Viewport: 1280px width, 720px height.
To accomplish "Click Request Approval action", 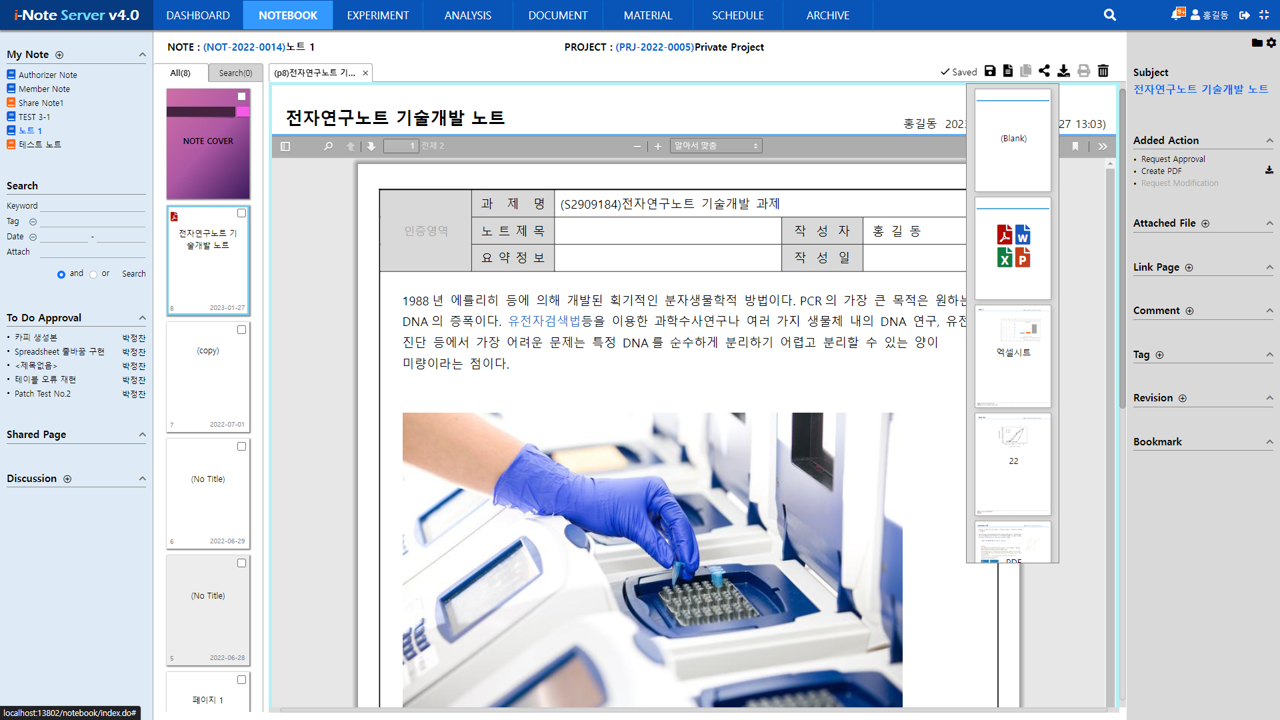I will (x=1173, y=159).
